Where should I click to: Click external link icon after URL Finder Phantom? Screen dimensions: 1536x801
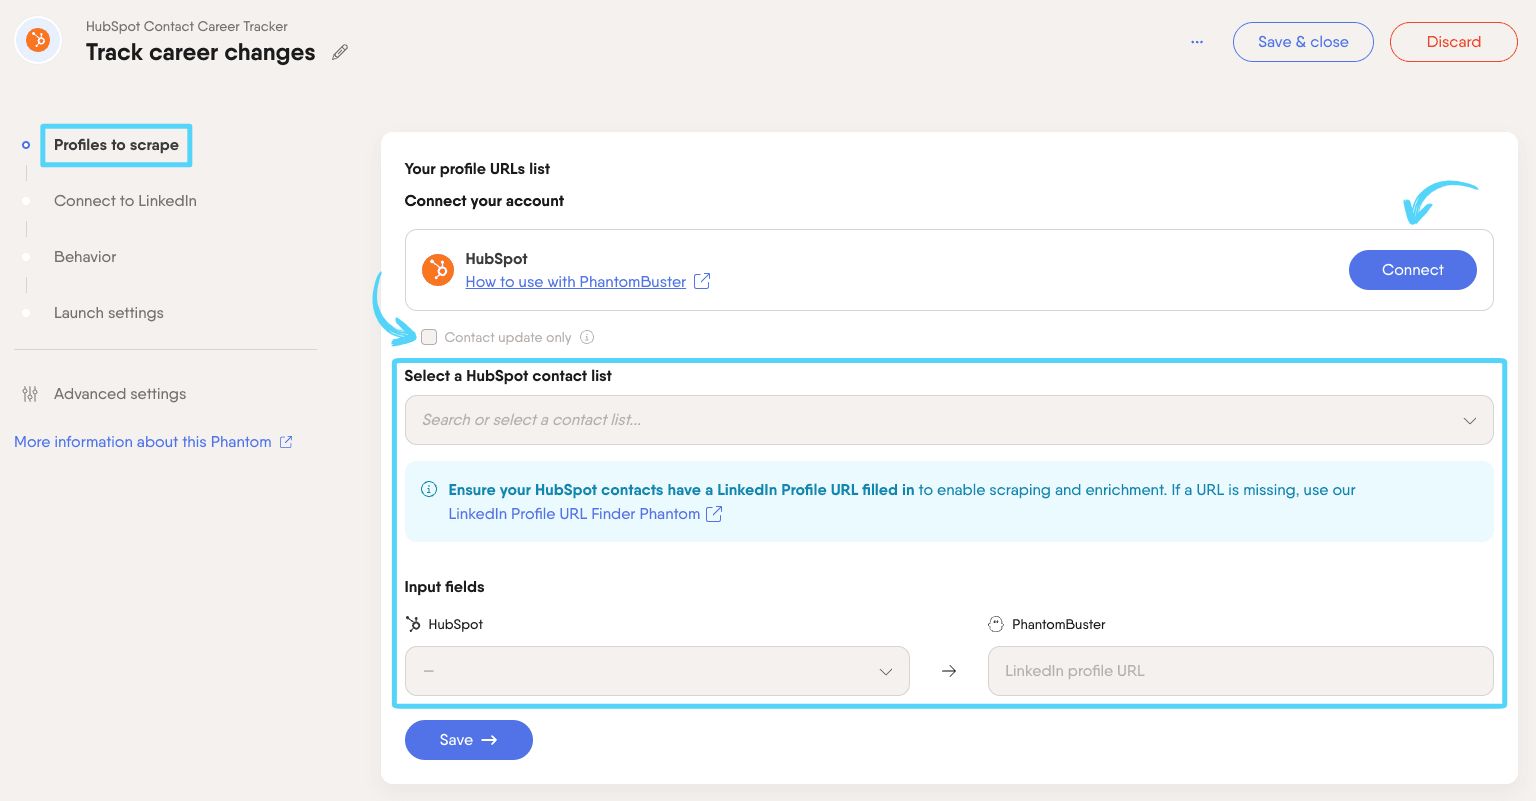714,514
